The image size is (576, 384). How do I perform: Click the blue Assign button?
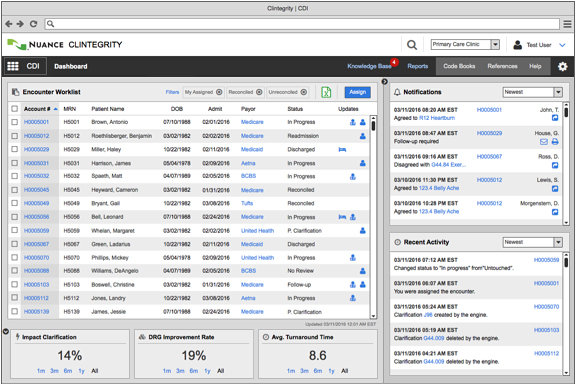tap(357, 92)
